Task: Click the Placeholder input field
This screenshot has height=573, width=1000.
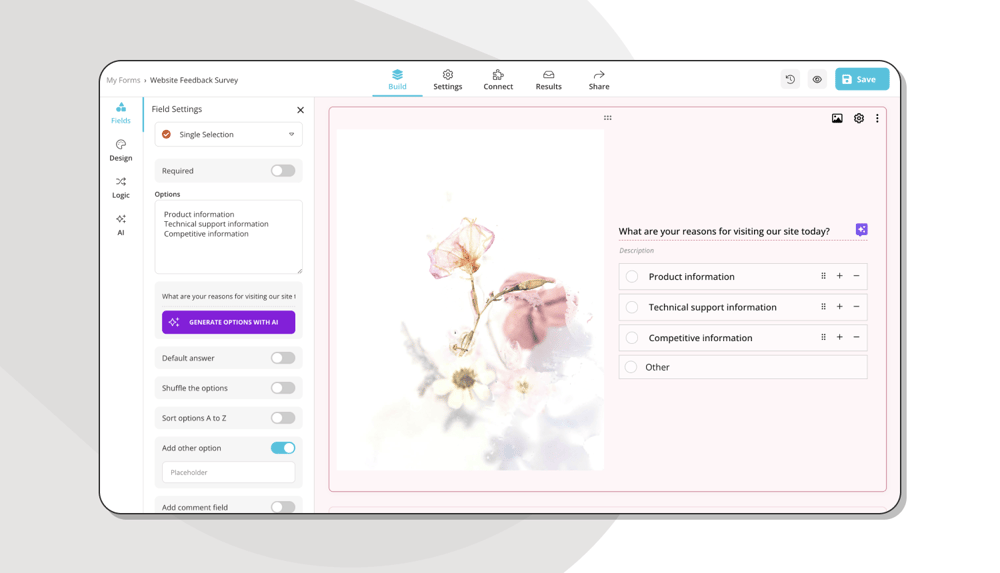Action: point(228,472)
